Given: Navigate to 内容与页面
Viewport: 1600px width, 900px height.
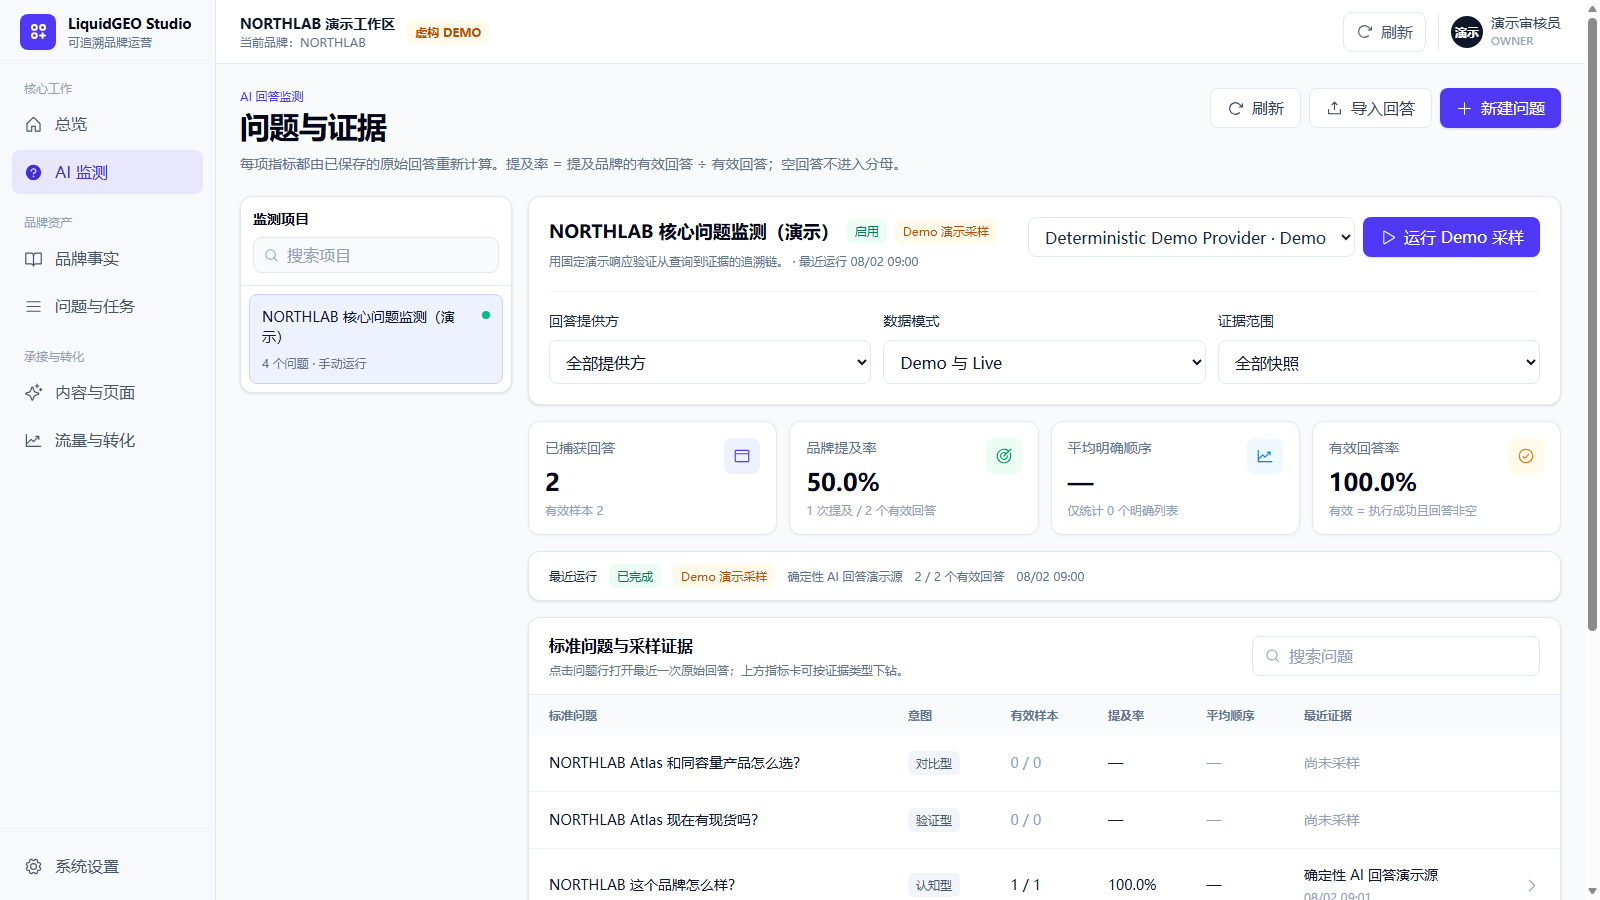Looking at the screenshot, I should point(107,392).
